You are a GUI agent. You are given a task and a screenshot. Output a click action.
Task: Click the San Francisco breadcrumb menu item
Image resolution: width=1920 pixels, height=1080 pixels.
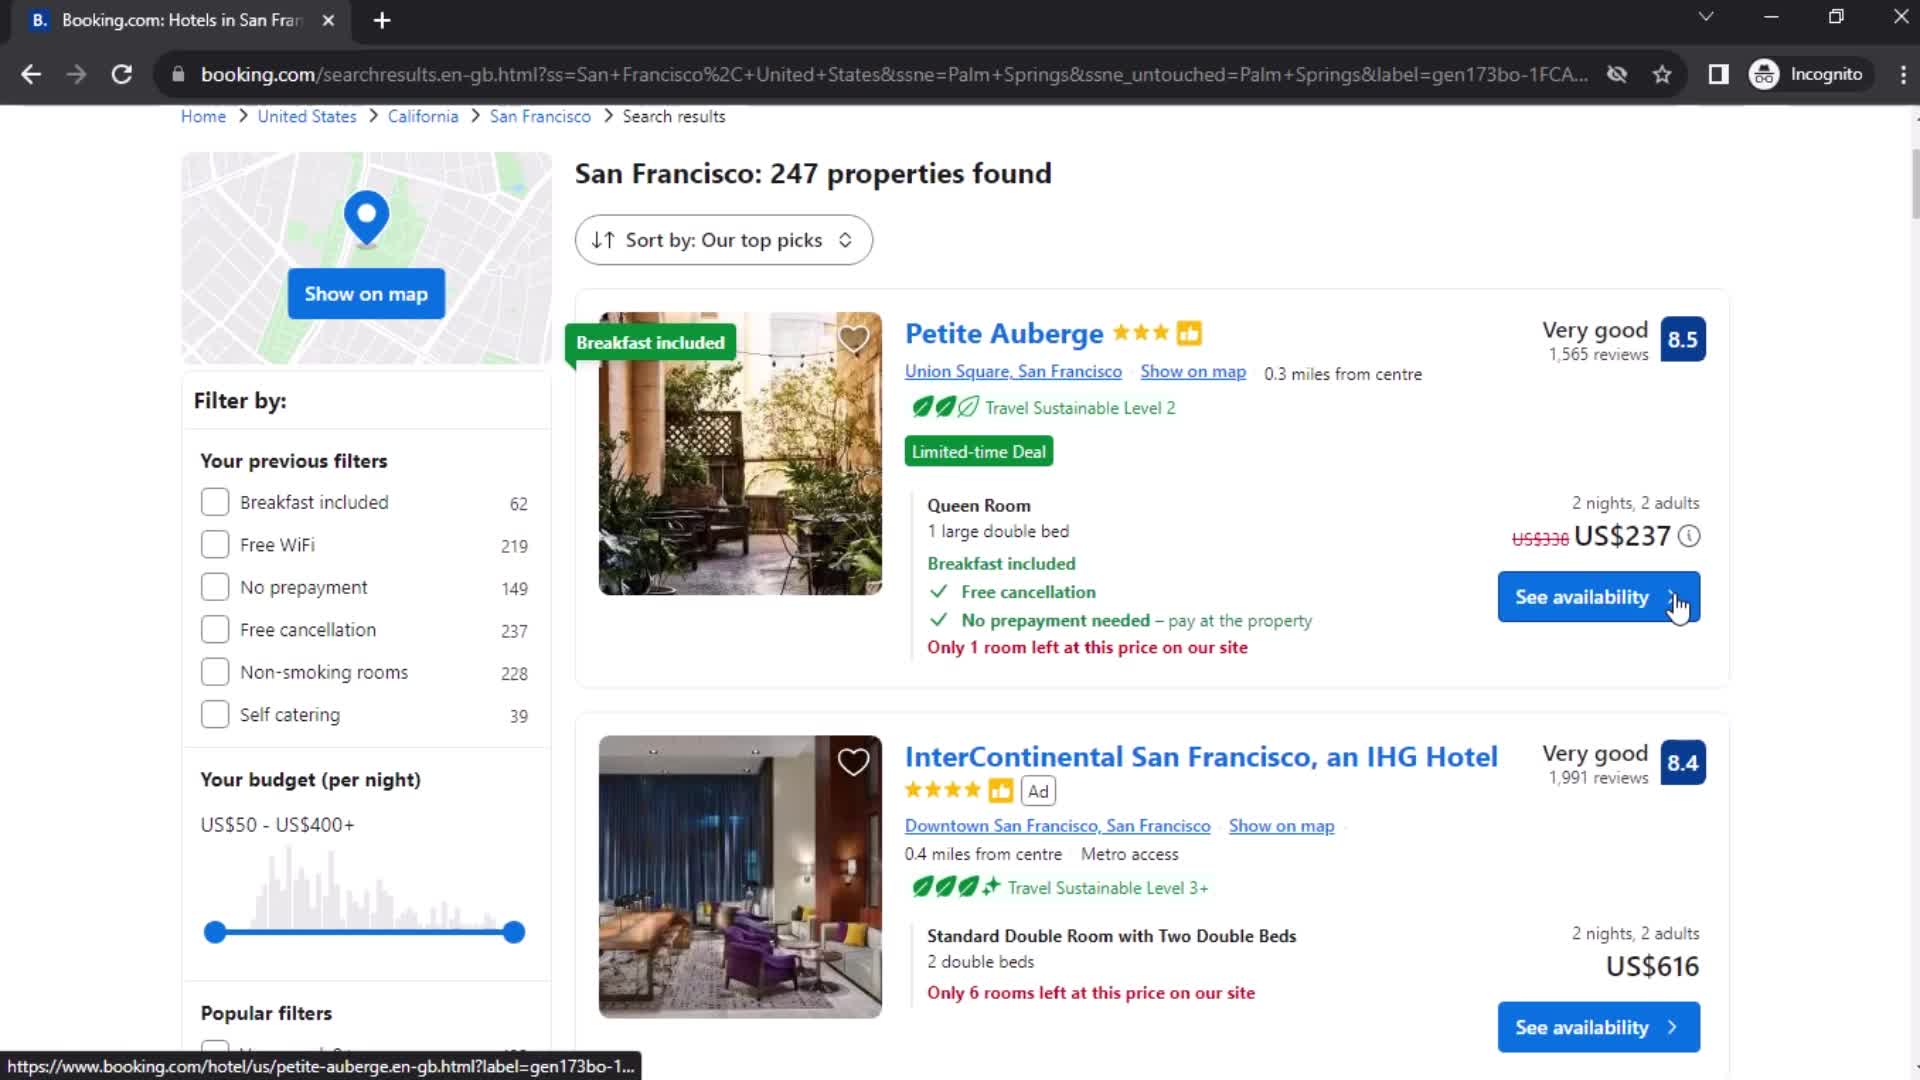541,116
